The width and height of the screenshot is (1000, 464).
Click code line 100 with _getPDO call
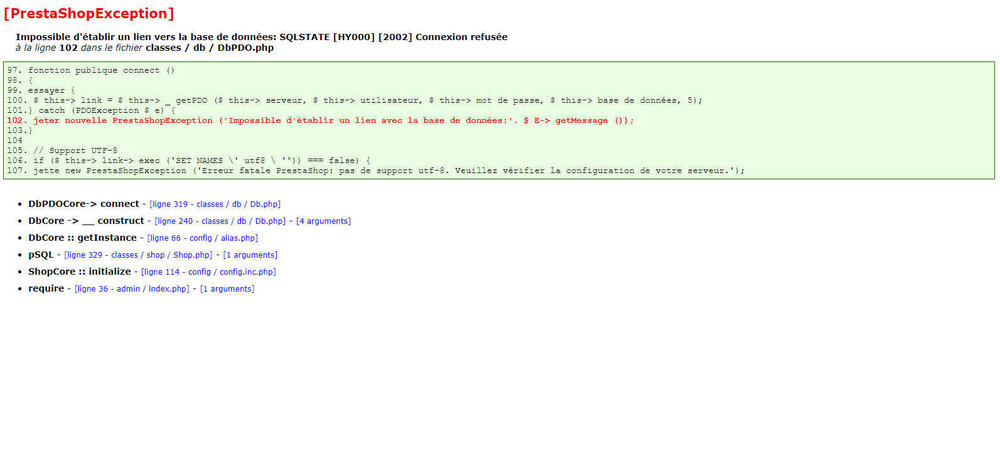coord(355,101)
